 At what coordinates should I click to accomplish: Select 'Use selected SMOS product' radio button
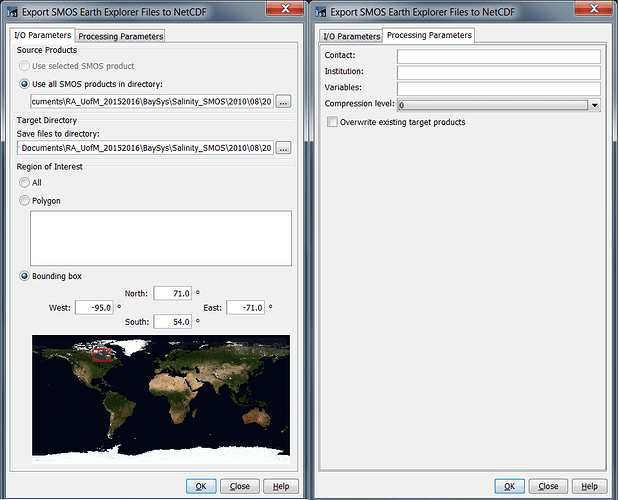24,66
